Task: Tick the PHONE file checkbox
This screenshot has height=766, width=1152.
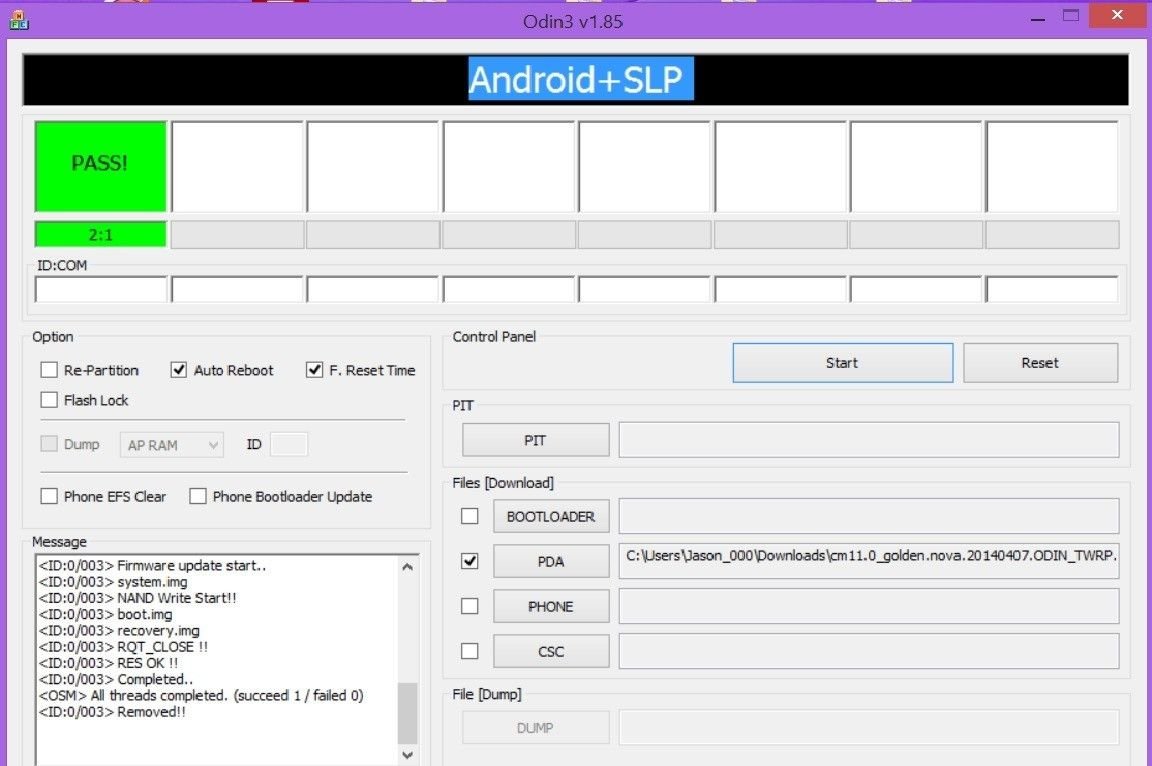Action: coord(469,606)
